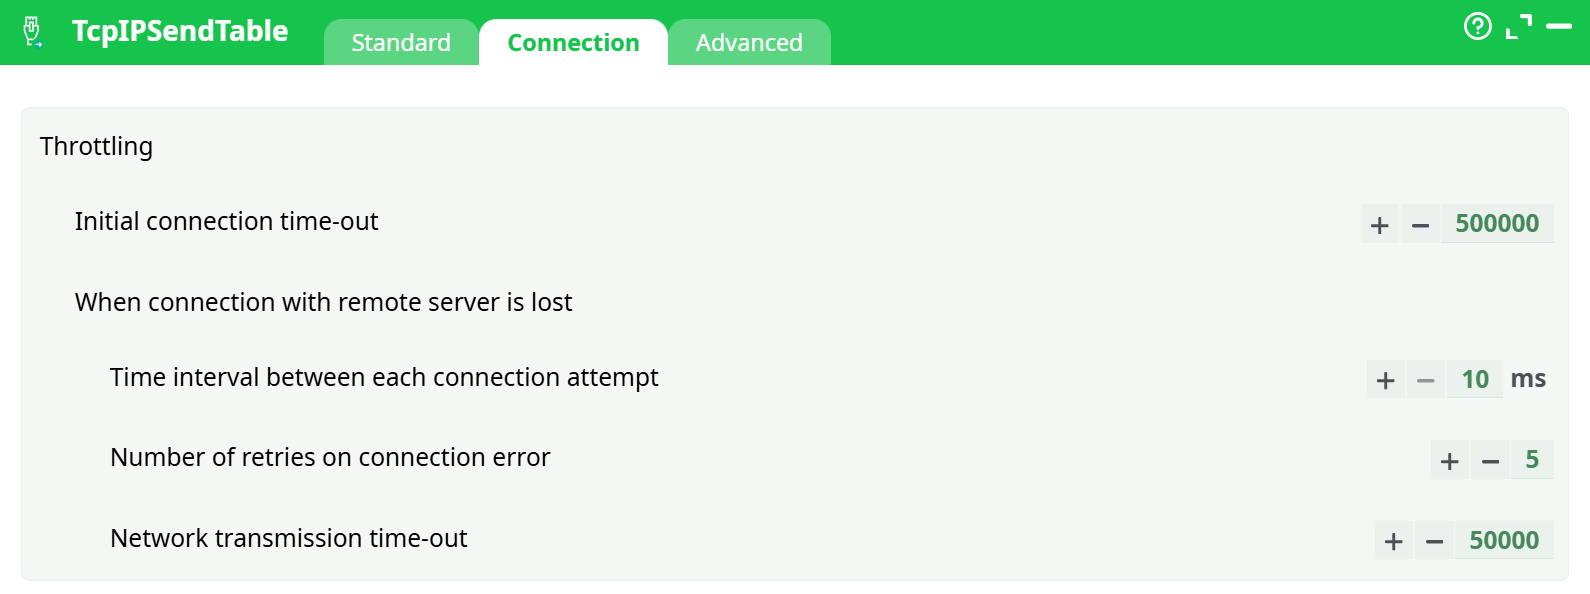Decrement the number of retries on connection error

pos(1490,460)
